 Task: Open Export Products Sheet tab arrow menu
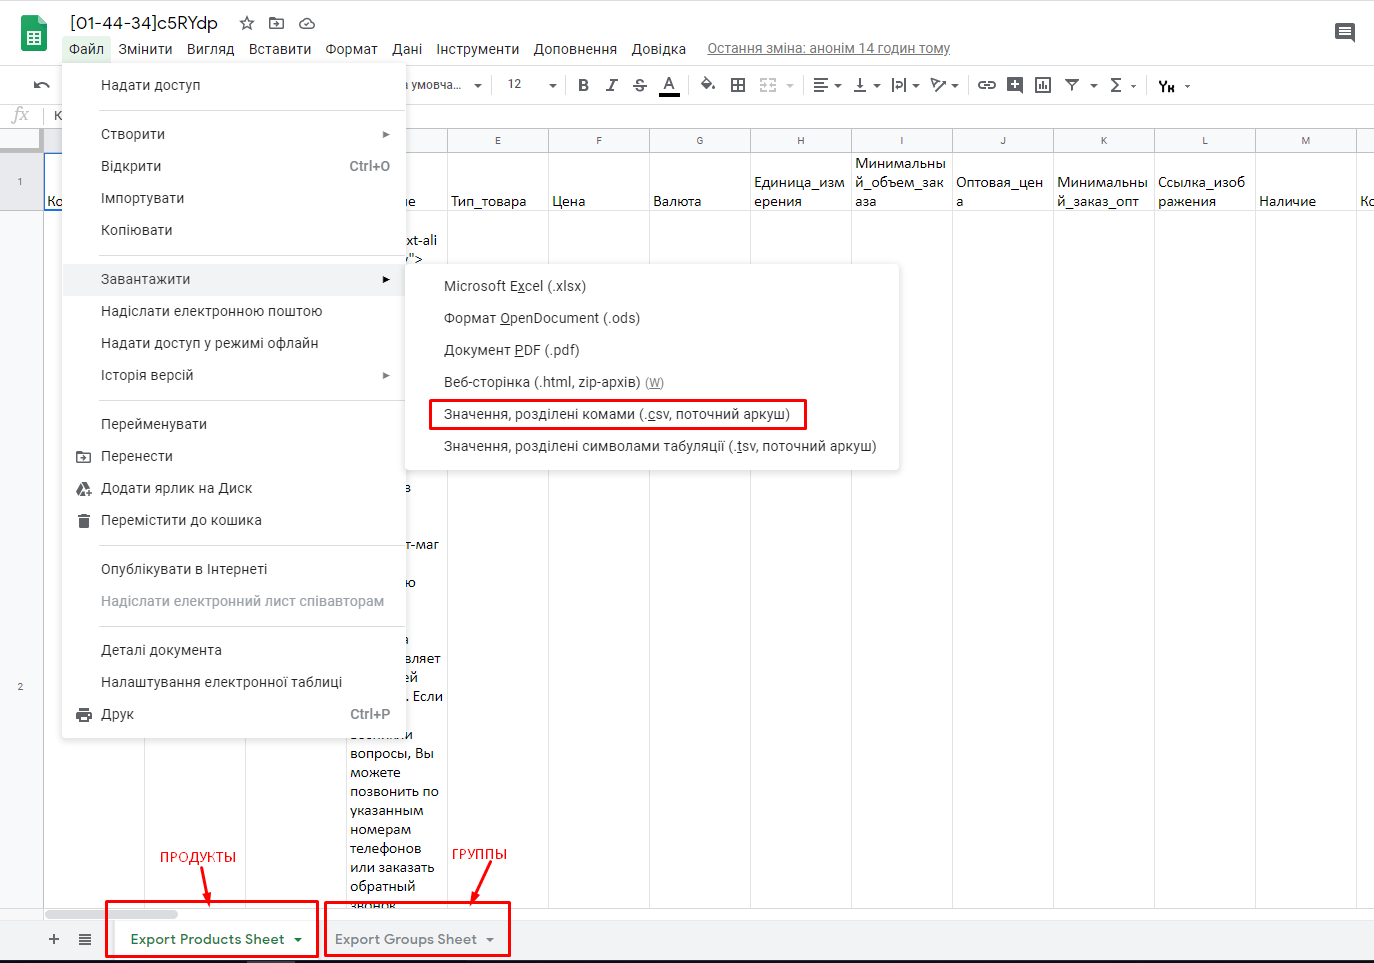point(298,940)
